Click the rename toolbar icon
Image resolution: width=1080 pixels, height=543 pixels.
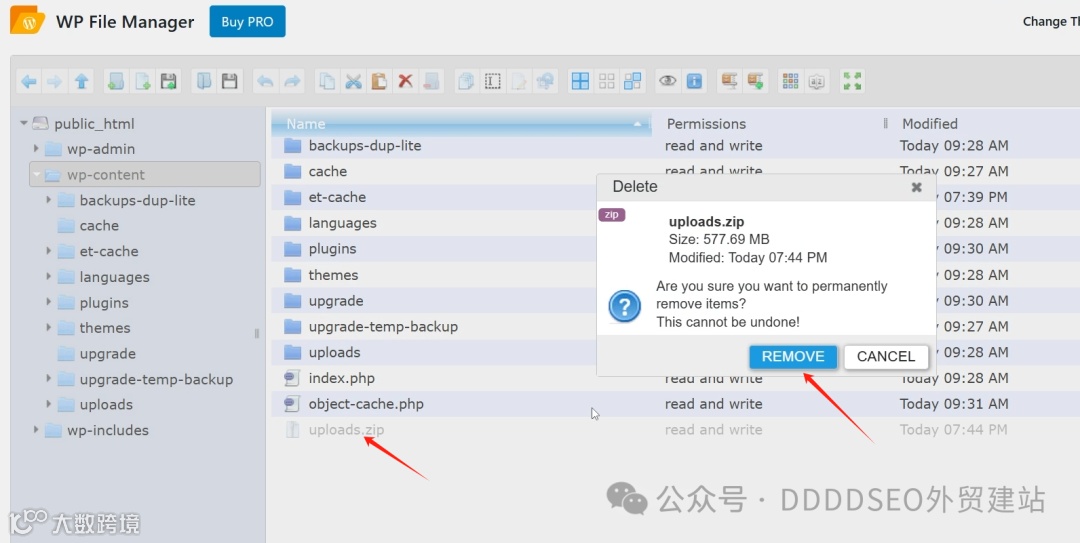click(x=492, y=81)
